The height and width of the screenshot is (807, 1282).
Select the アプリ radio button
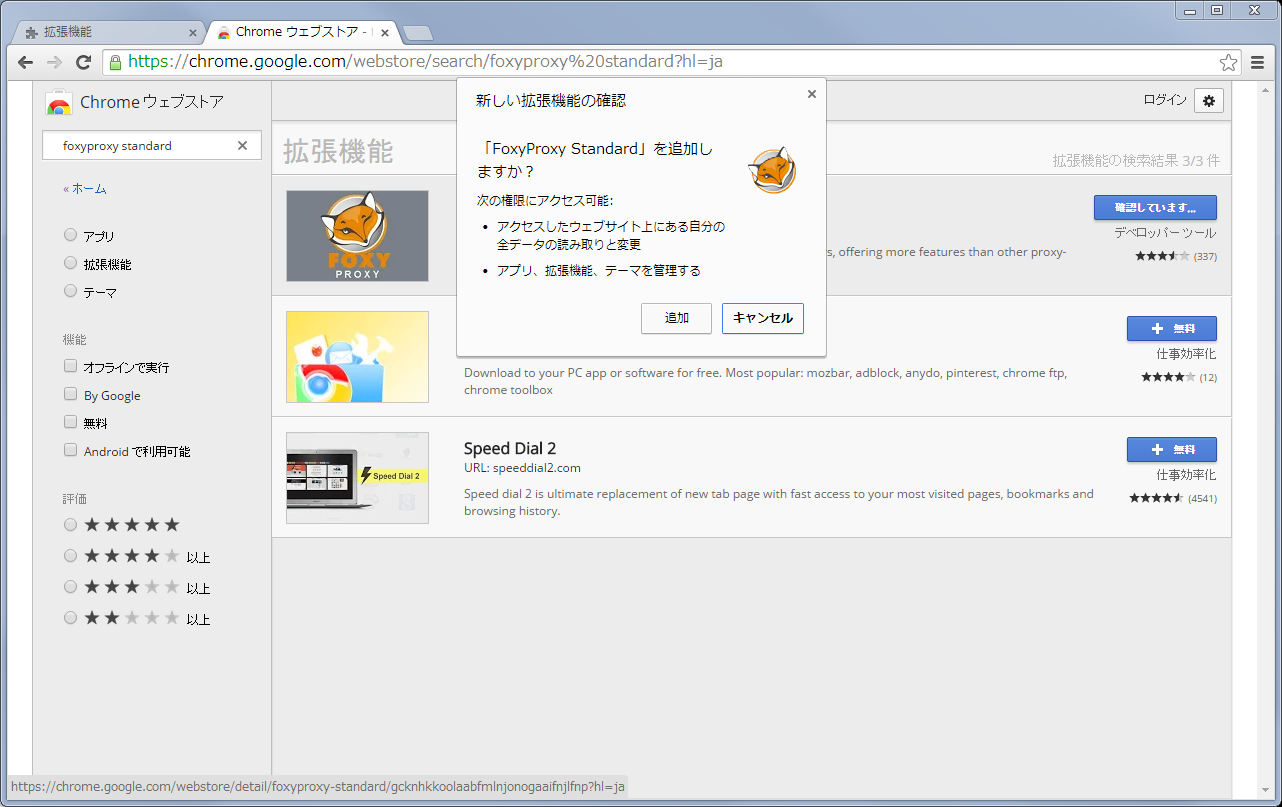click(70, 235)
